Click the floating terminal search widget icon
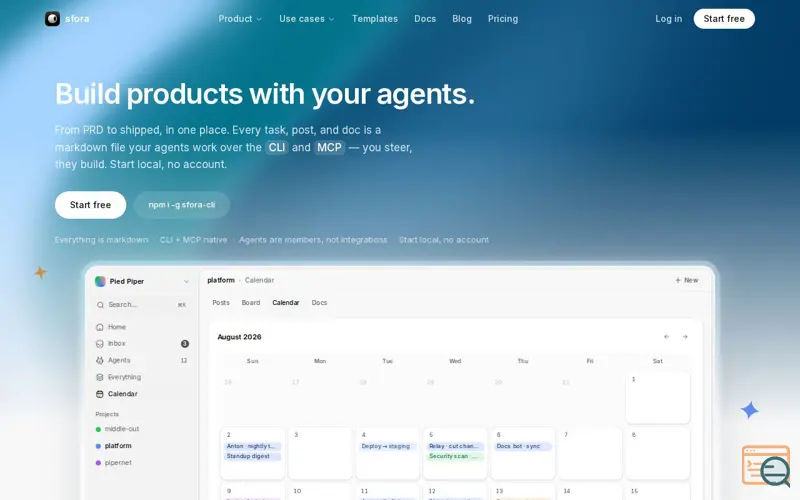 (766, 466)
